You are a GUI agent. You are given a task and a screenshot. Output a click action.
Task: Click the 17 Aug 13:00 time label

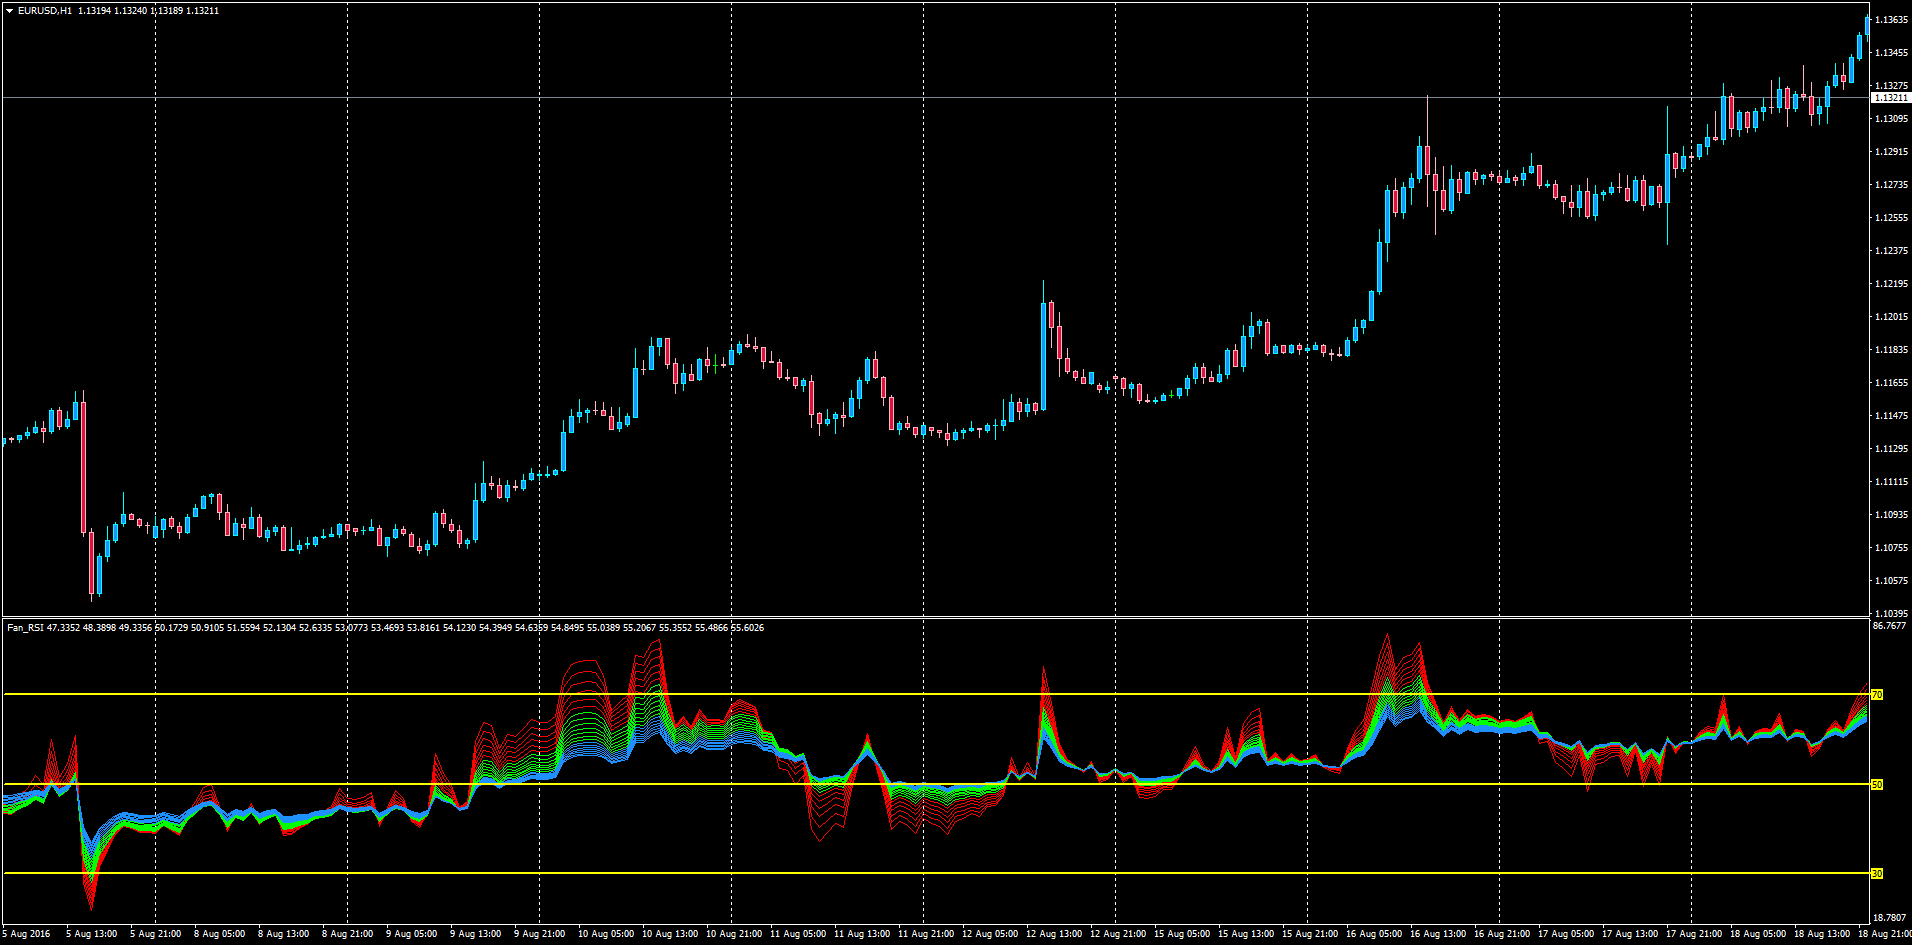tap(1630, 934)
